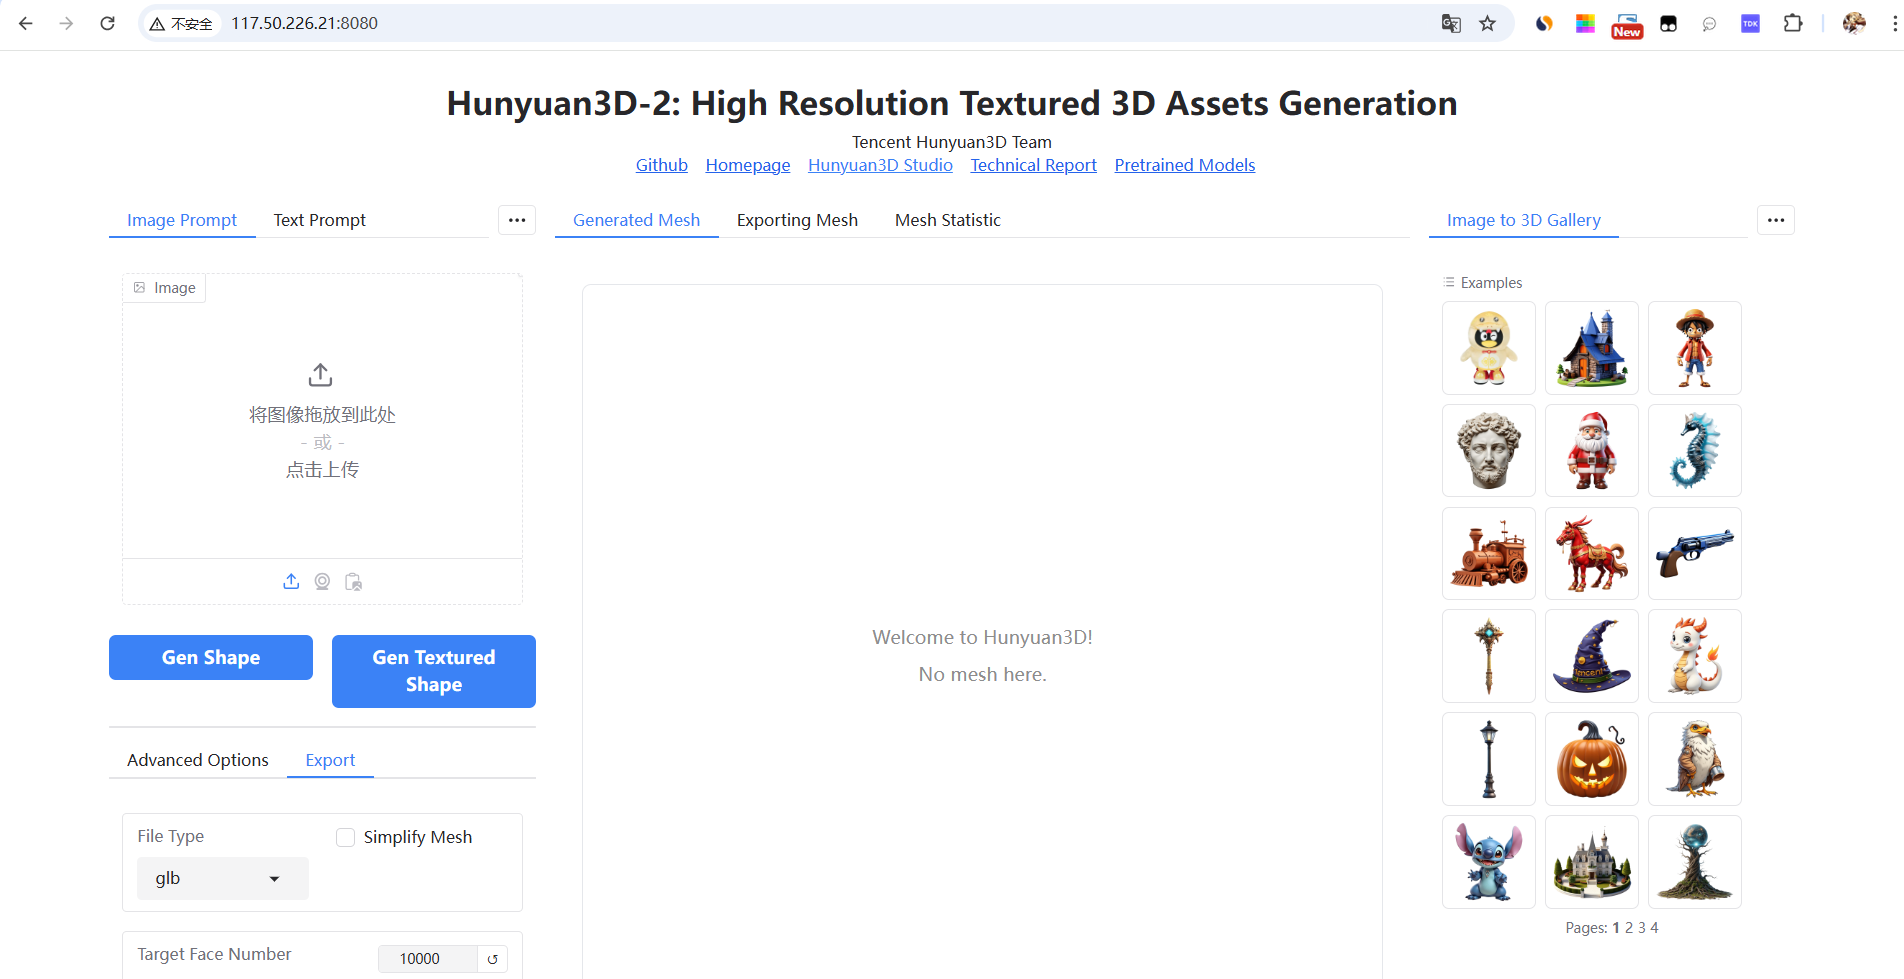Screen dimensions: 1904x979
Task: Open the Exporting Mesh tab
Action: (797, 220)
